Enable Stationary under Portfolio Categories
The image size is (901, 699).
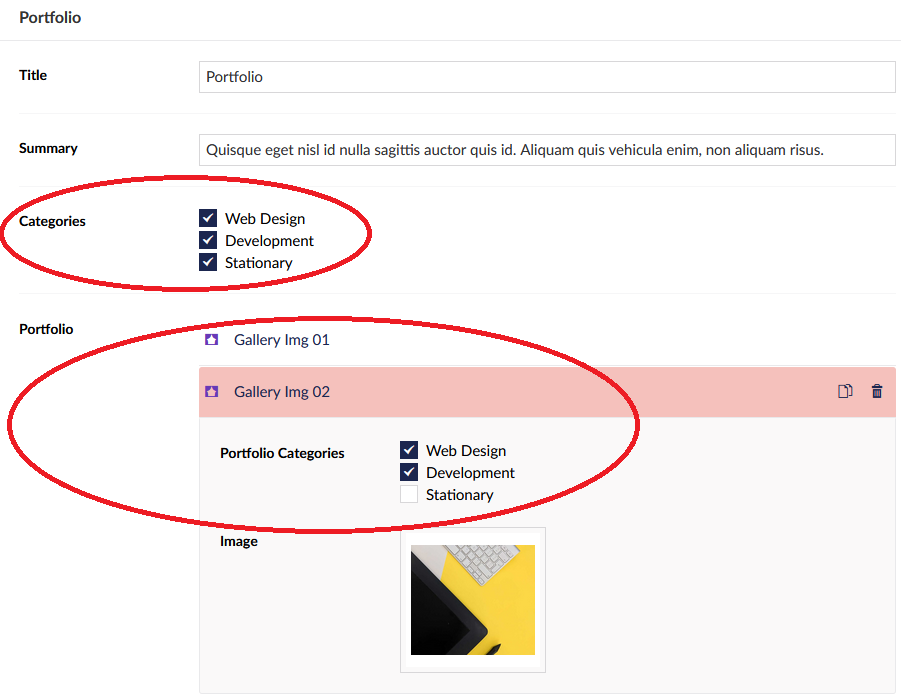tap(409, 495)
